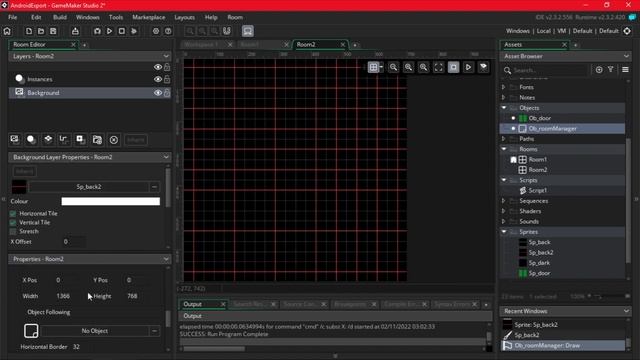Lock the Background layer
The height and width of the screenshot is (360, 640).
click(x=167, y=93)
